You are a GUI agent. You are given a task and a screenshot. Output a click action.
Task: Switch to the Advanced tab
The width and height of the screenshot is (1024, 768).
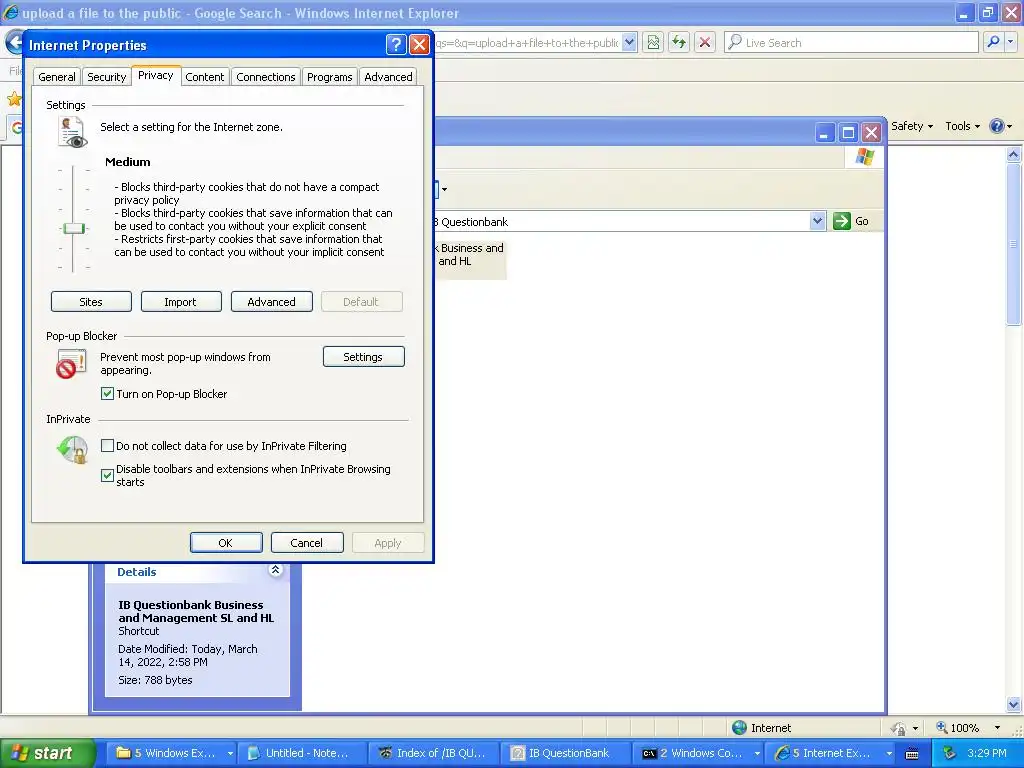pos(388,77)
